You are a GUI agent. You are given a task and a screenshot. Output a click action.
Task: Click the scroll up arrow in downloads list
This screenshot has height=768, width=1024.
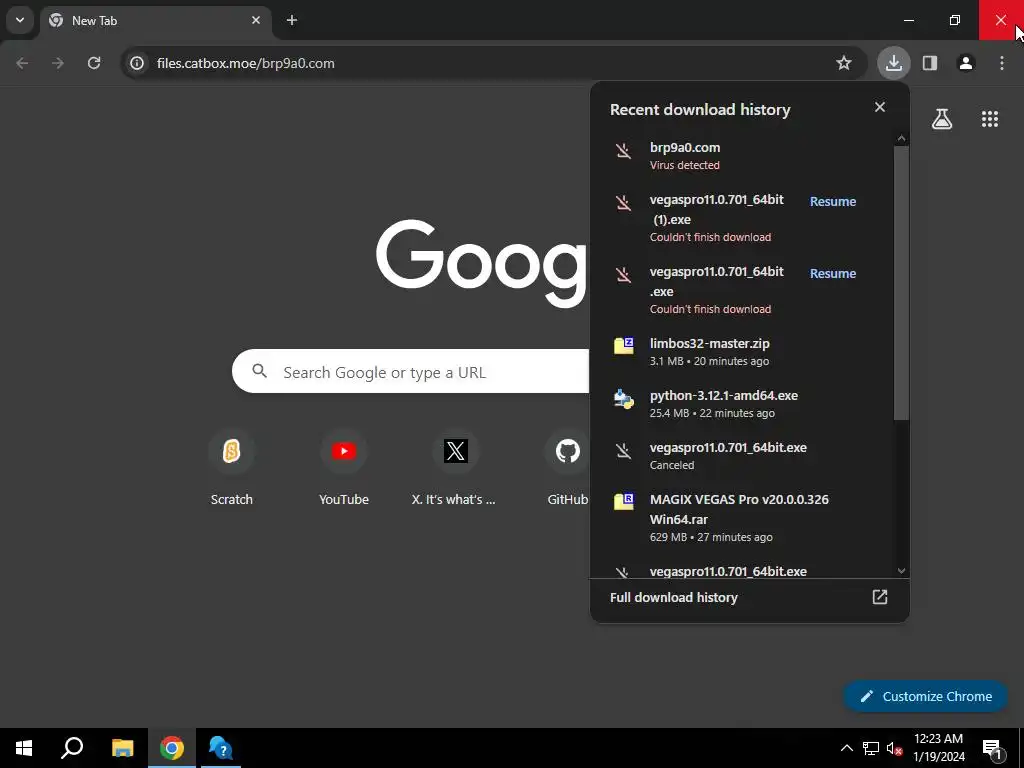[x=901, y=138]
